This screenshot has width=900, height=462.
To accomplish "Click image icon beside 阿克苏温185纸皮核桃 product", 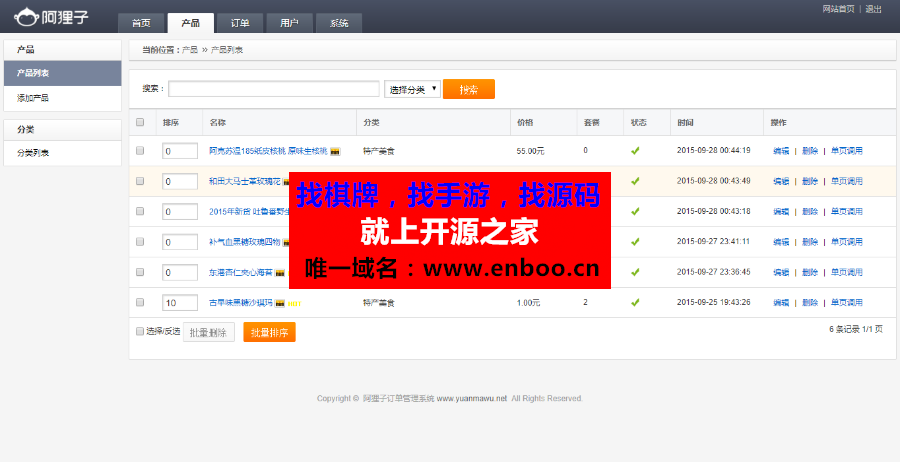I will [x=335, y=152].
